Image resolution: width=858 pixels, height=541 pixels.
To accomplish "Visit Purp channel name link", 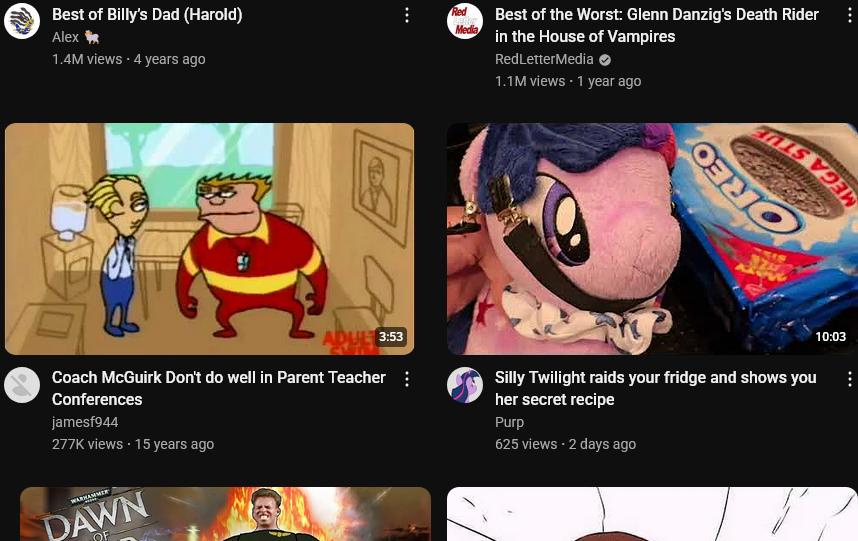I will coord(509,422).
